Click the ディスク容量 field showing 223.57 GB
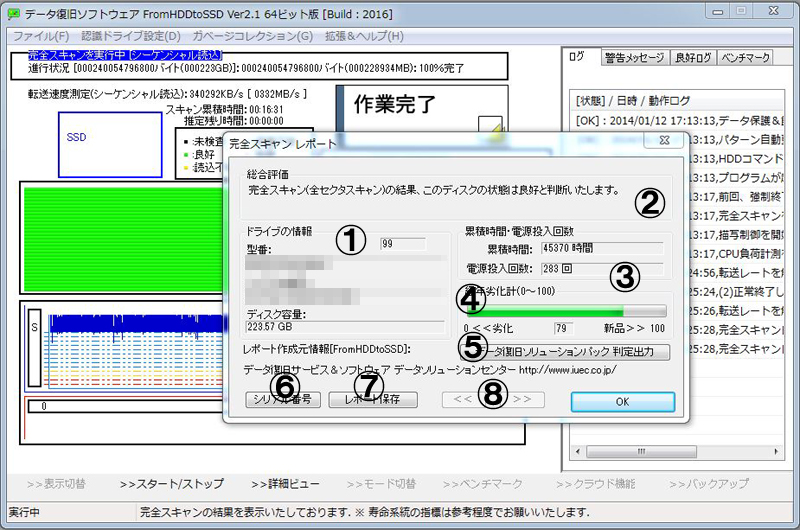 [345, 327]
